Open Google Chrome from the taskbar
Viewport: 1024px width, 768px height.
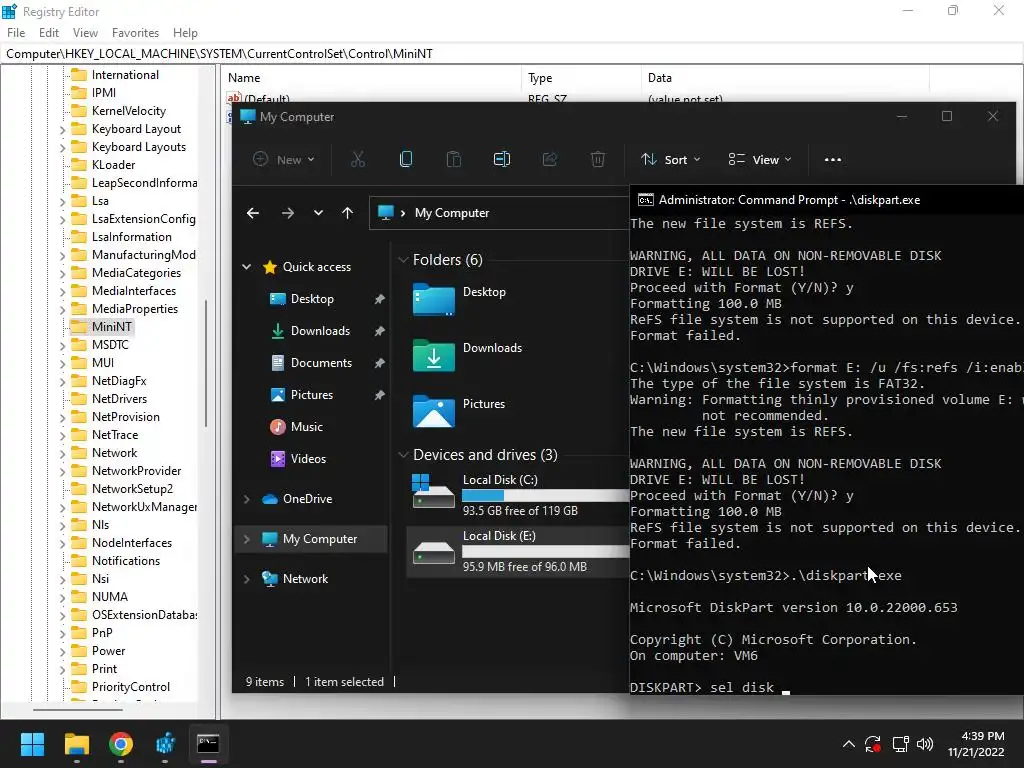(121, 744)
